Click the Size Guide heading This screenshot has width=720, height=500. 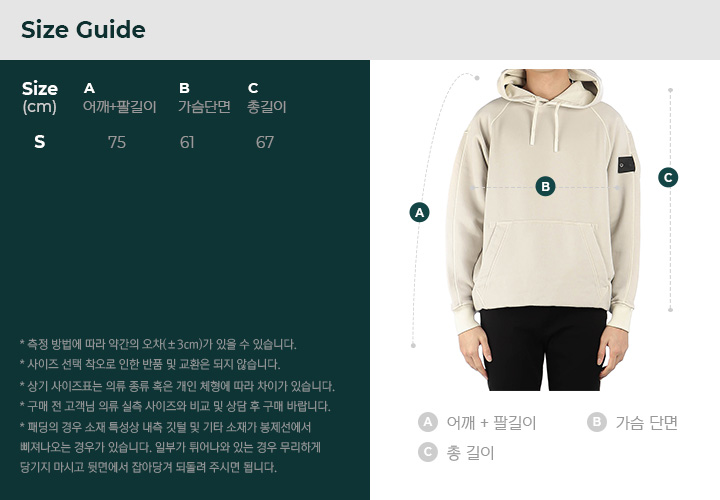coord(83,30)
